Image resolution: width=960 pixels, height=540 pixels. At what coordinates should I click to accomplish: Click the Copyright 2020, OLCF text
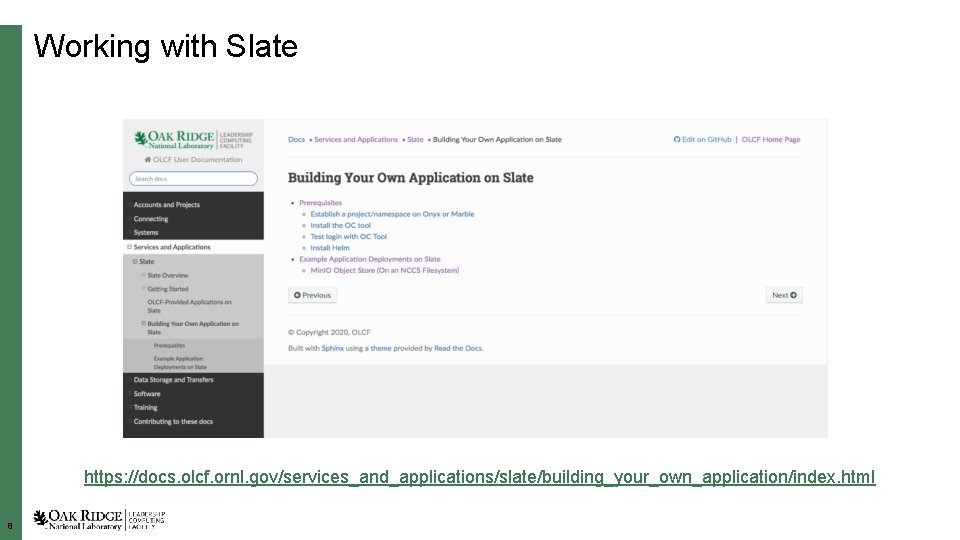pyautogui.click(x=329, y=332)
